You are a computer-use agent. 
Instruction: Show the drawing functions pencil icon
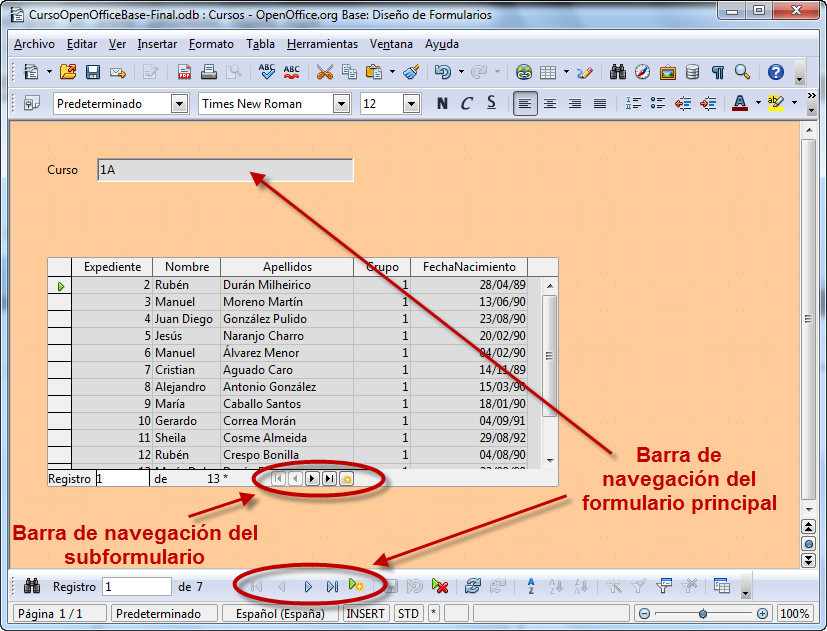pos(585,72)
